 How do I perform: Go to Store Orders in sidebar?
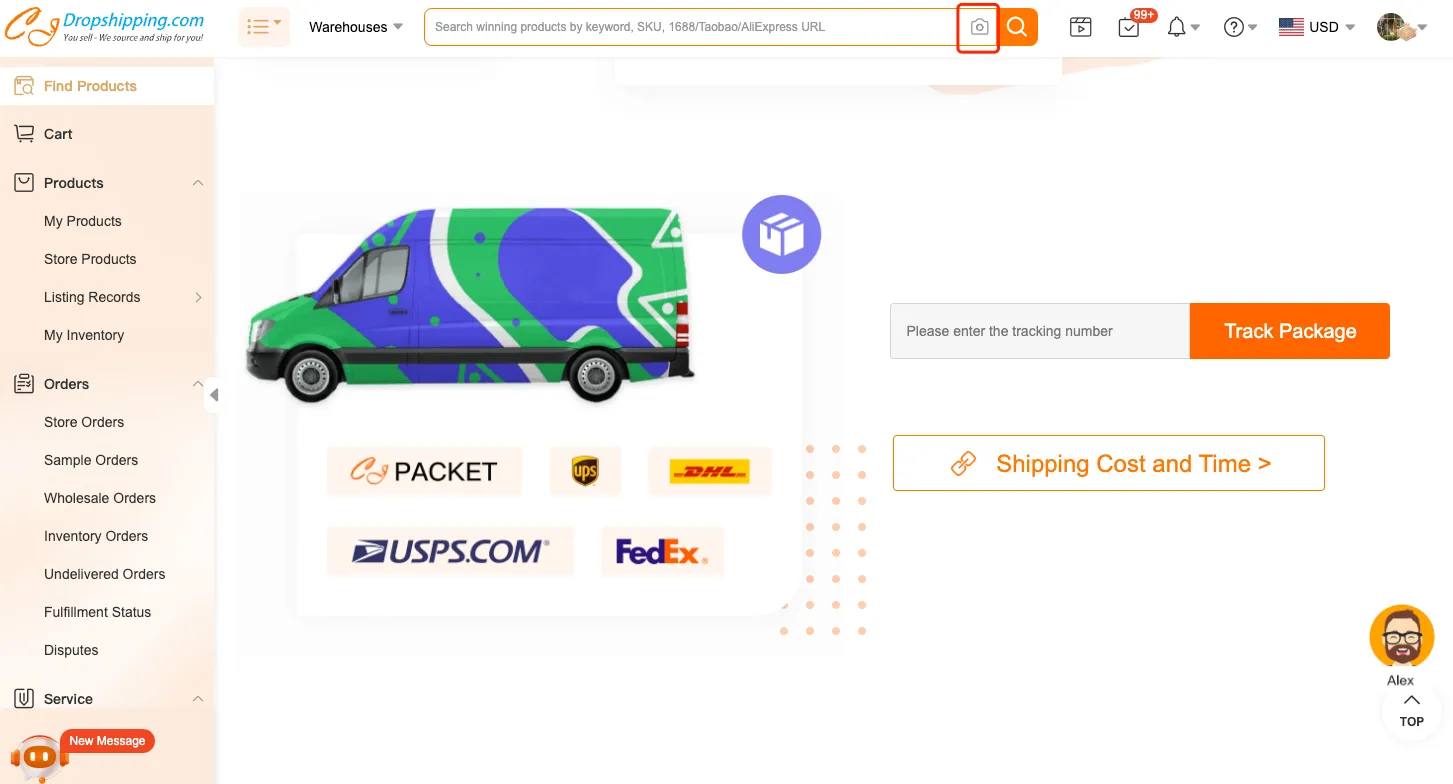click(84, 422)
